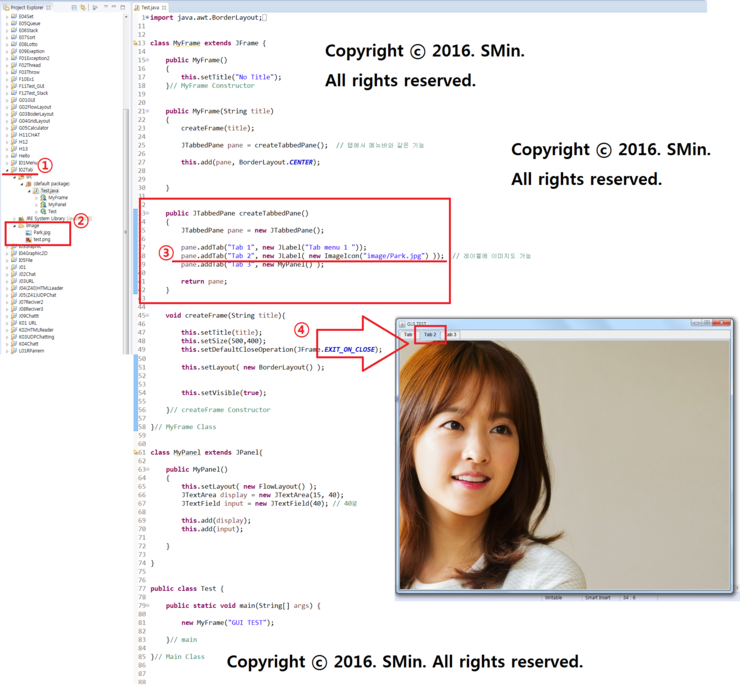Image resolution: width=740 pixels, height=686 pixels.
Task: Switch to the Test.java editor tab
Action: [x=150, y=8]
